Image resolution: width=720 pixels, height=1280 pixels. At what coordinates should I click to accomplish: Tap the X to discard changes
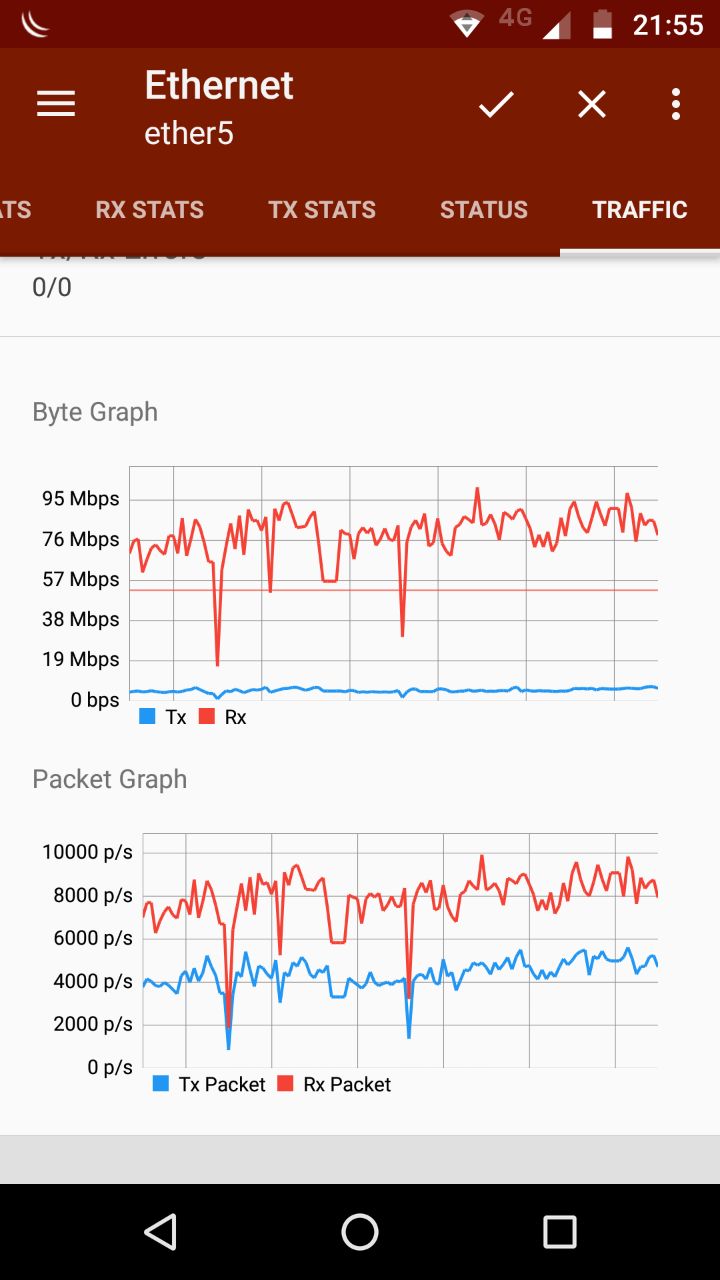[x=592, y=104]
